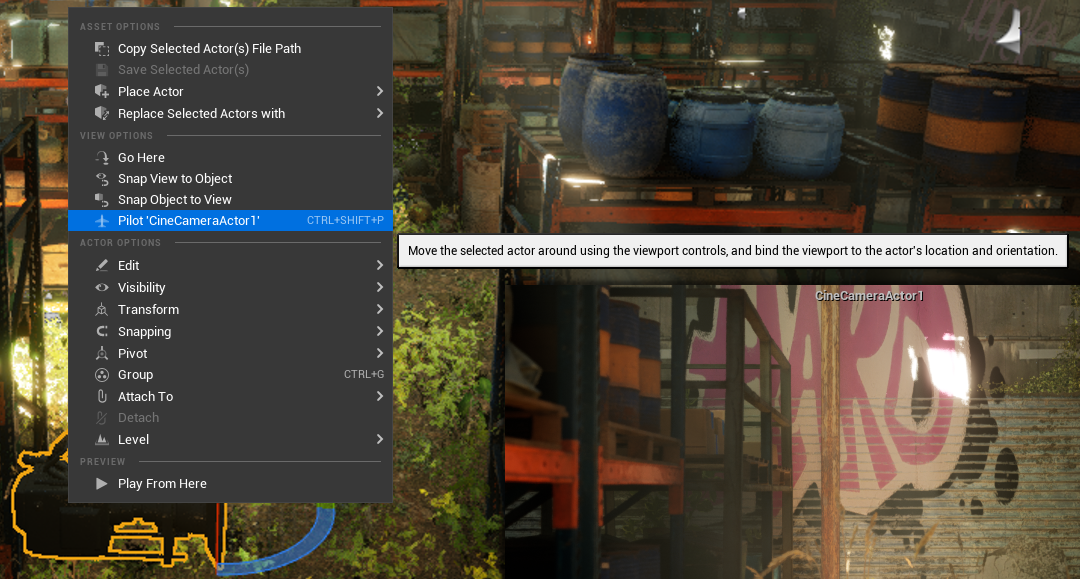Expand the Place Actor submenu arrow
This screenshot has width=1080, height=579.
coord(380,92)
